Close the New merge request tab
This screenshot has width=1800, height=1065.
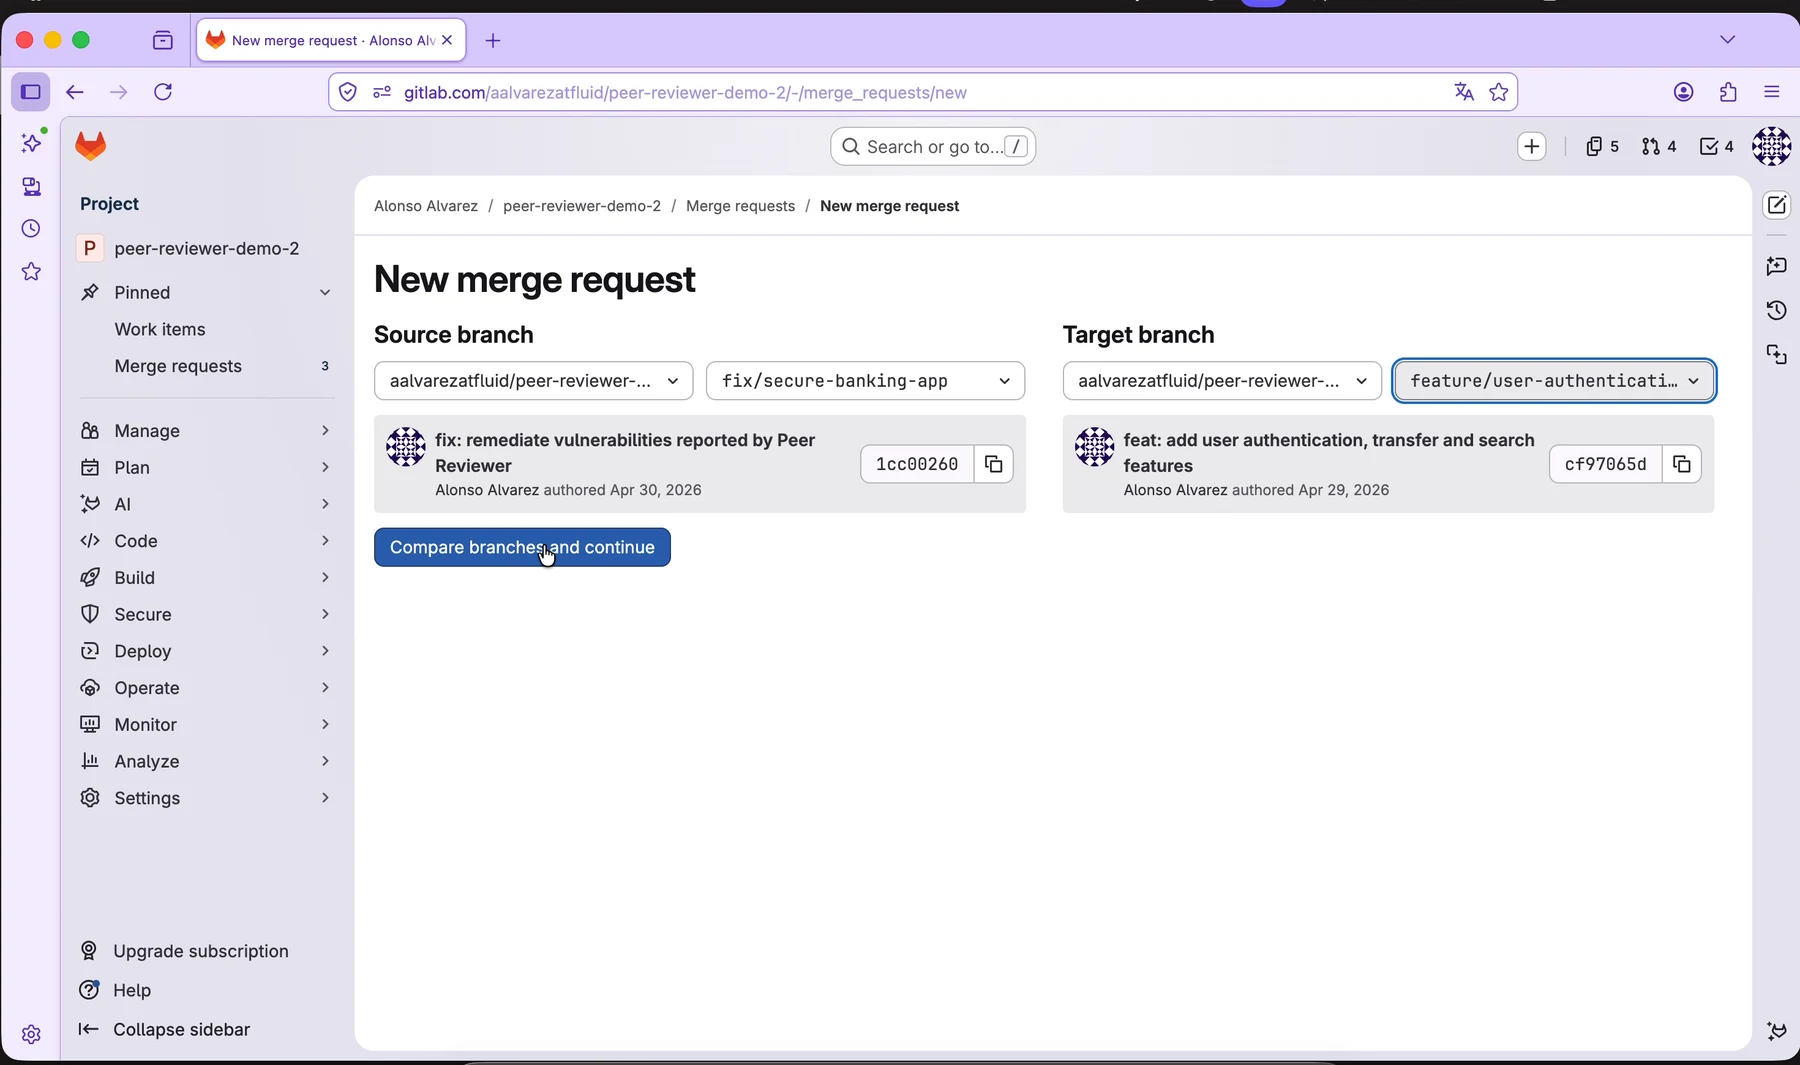pyautogui.click(x=447, y=40)
